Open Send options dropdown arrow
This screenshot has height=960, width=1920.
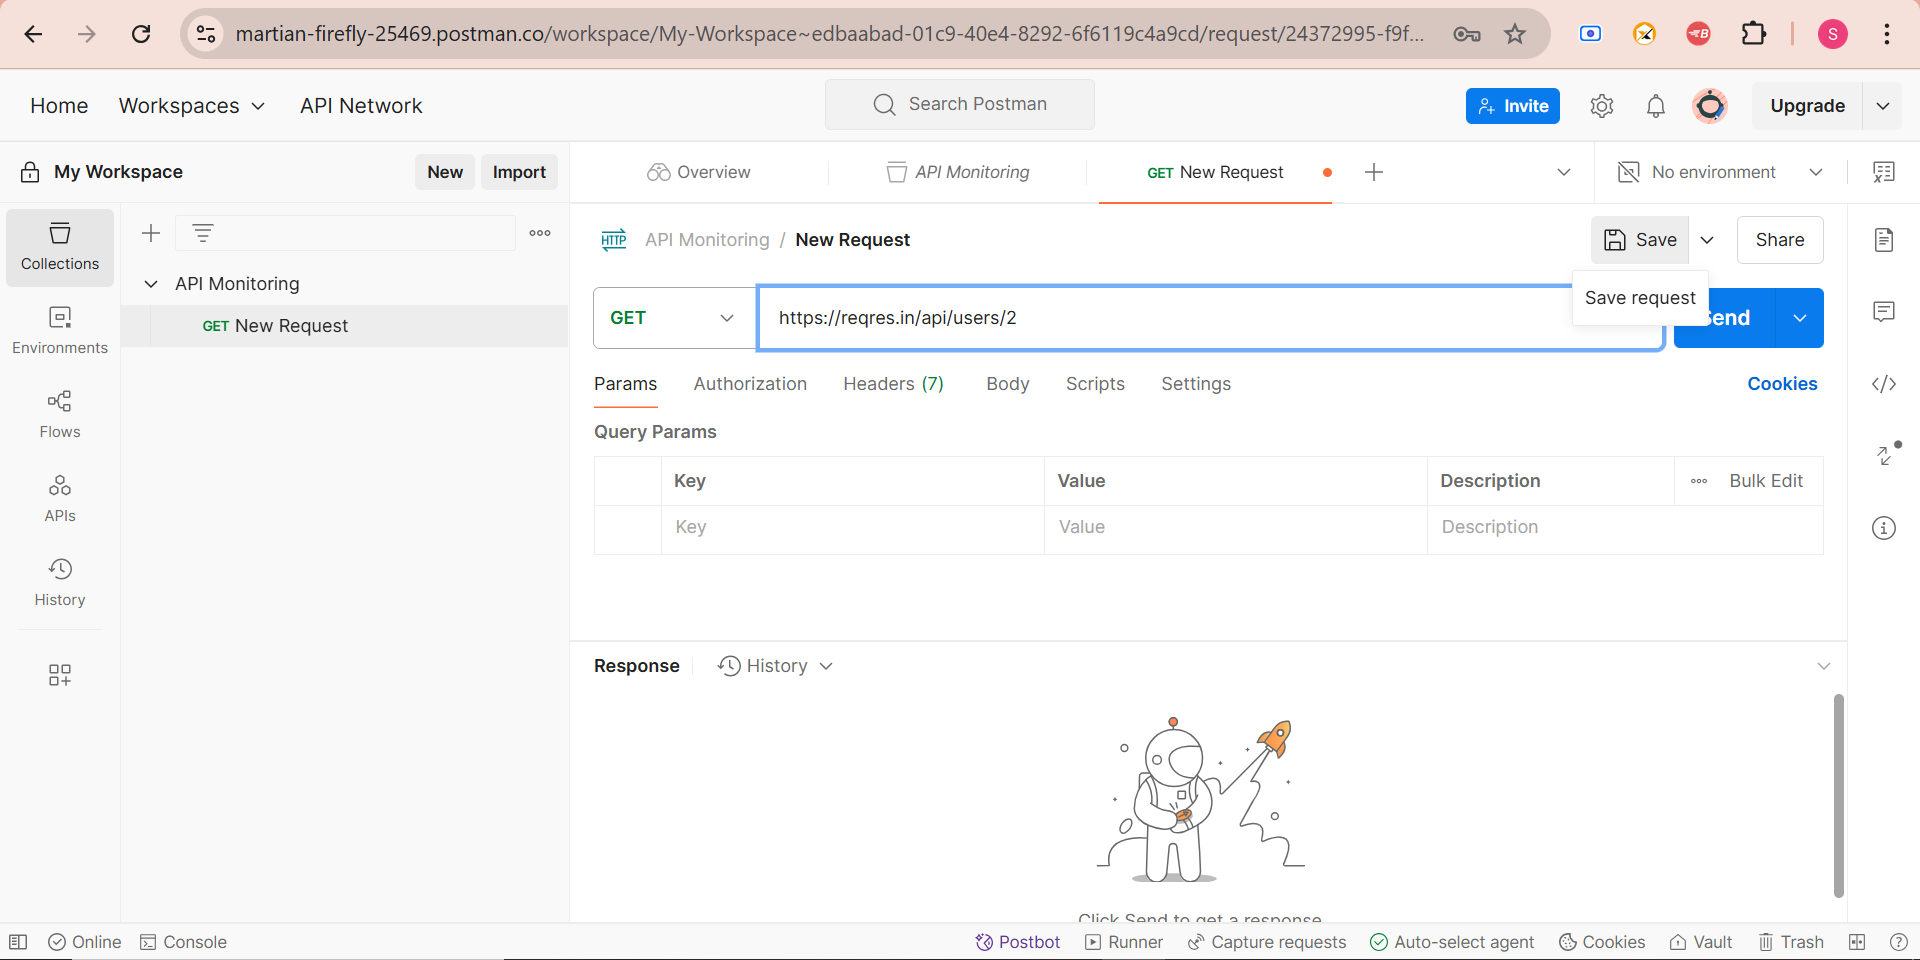pyautogui.click(x=1800, y=318)
